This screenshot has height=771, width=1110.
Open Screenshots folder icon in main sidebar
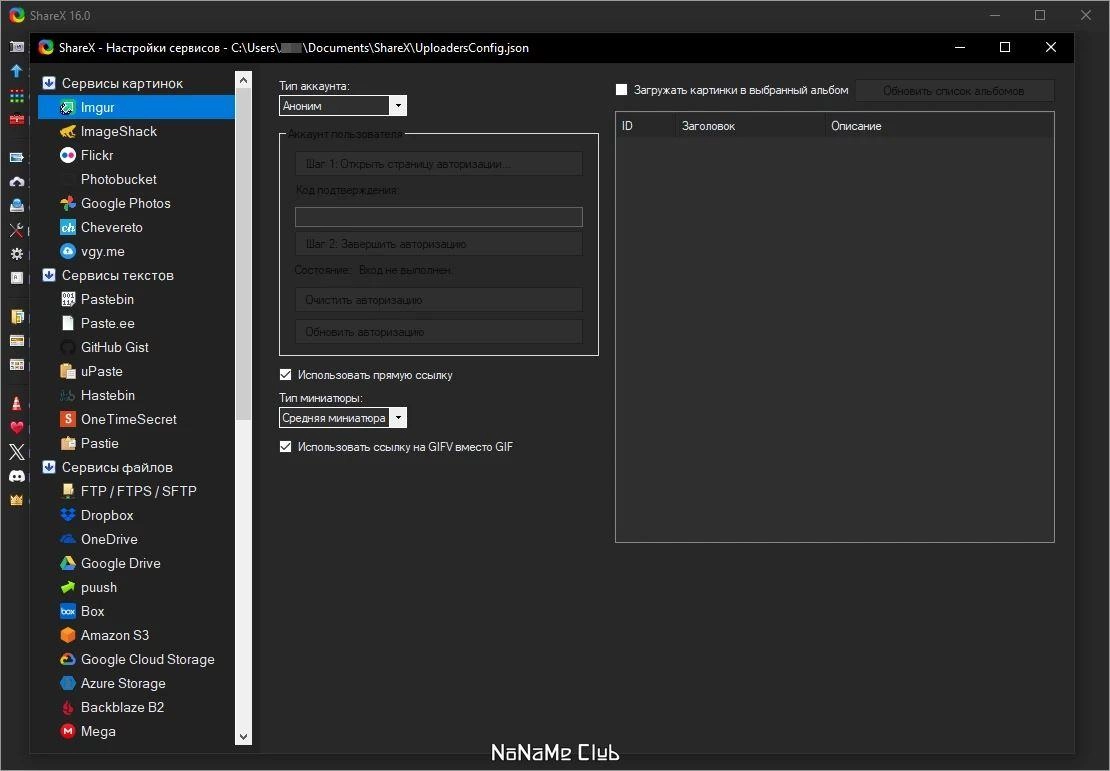click(16, 316)
